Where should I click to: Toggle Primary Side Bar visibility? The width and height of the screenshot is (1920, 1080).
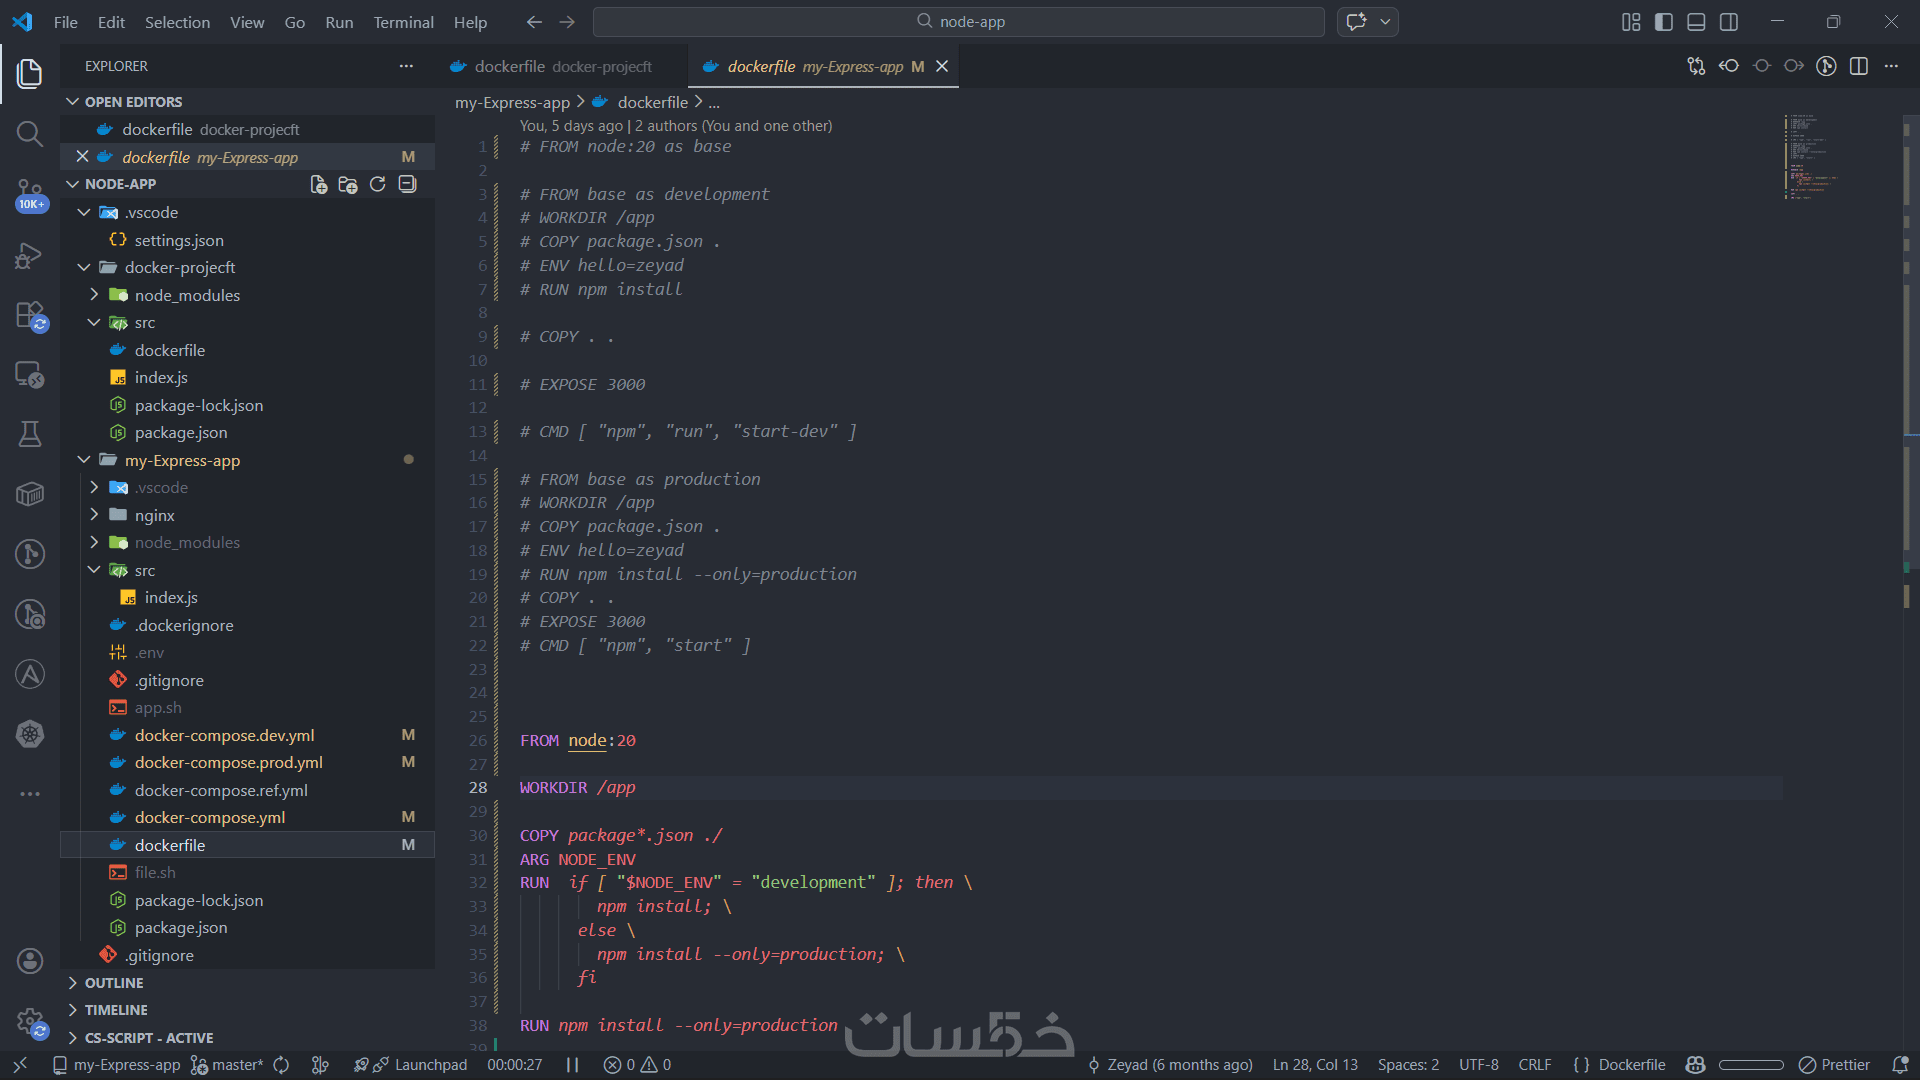(1664, 22)
